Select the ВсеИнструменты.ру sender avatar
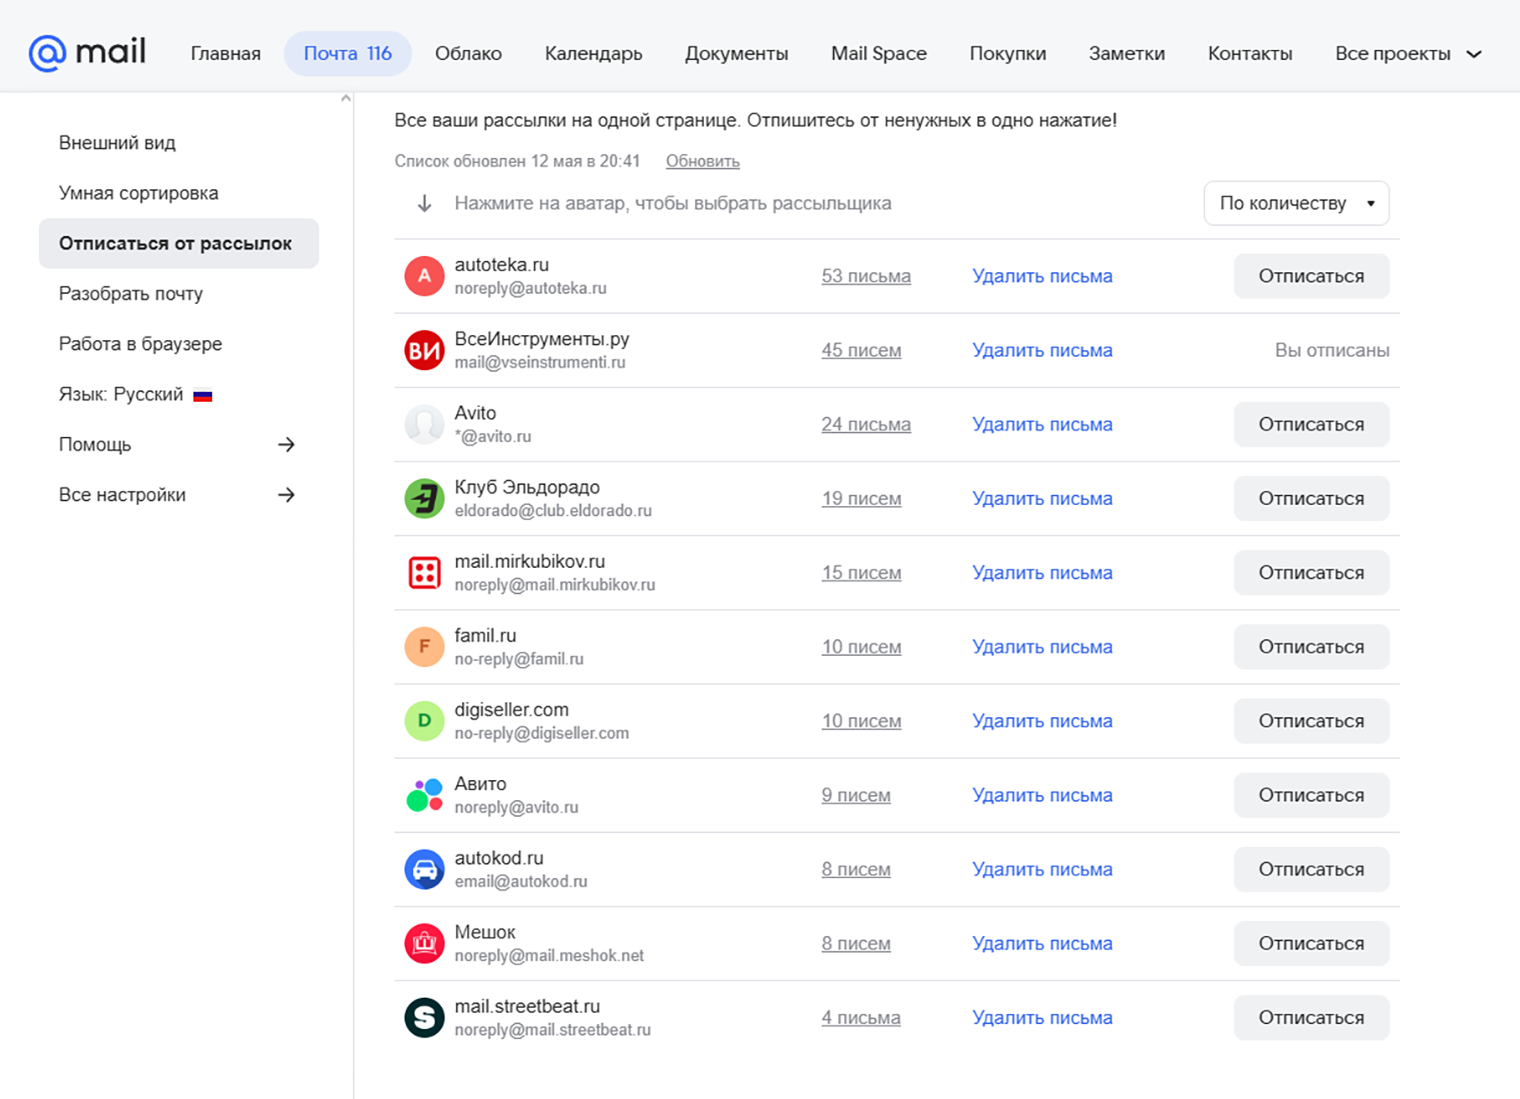1520x1099 pixels. [x=424, y=350]
